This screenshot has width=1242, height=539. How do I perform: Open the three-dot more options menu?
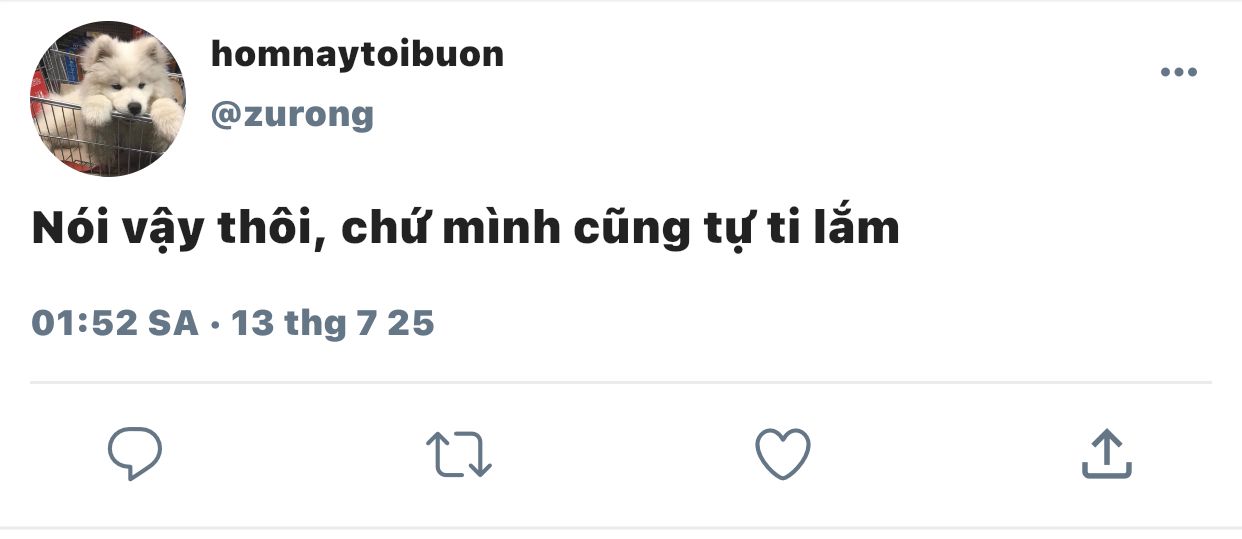(1178, 72)
